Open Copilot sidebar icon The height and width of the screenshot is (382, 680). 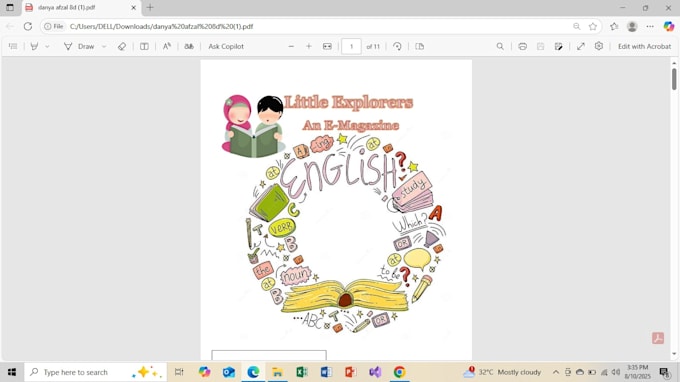[x=669, y=26]
